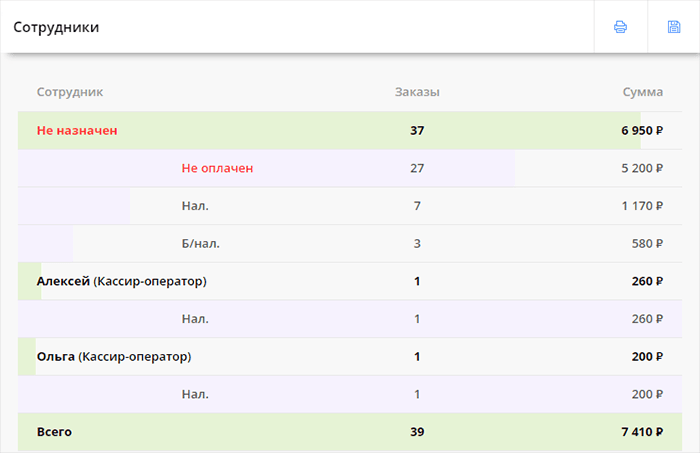Viewport: 700px width, 453px height.
Task: Sort by Сотрудник column header
Action: [70, 92]
